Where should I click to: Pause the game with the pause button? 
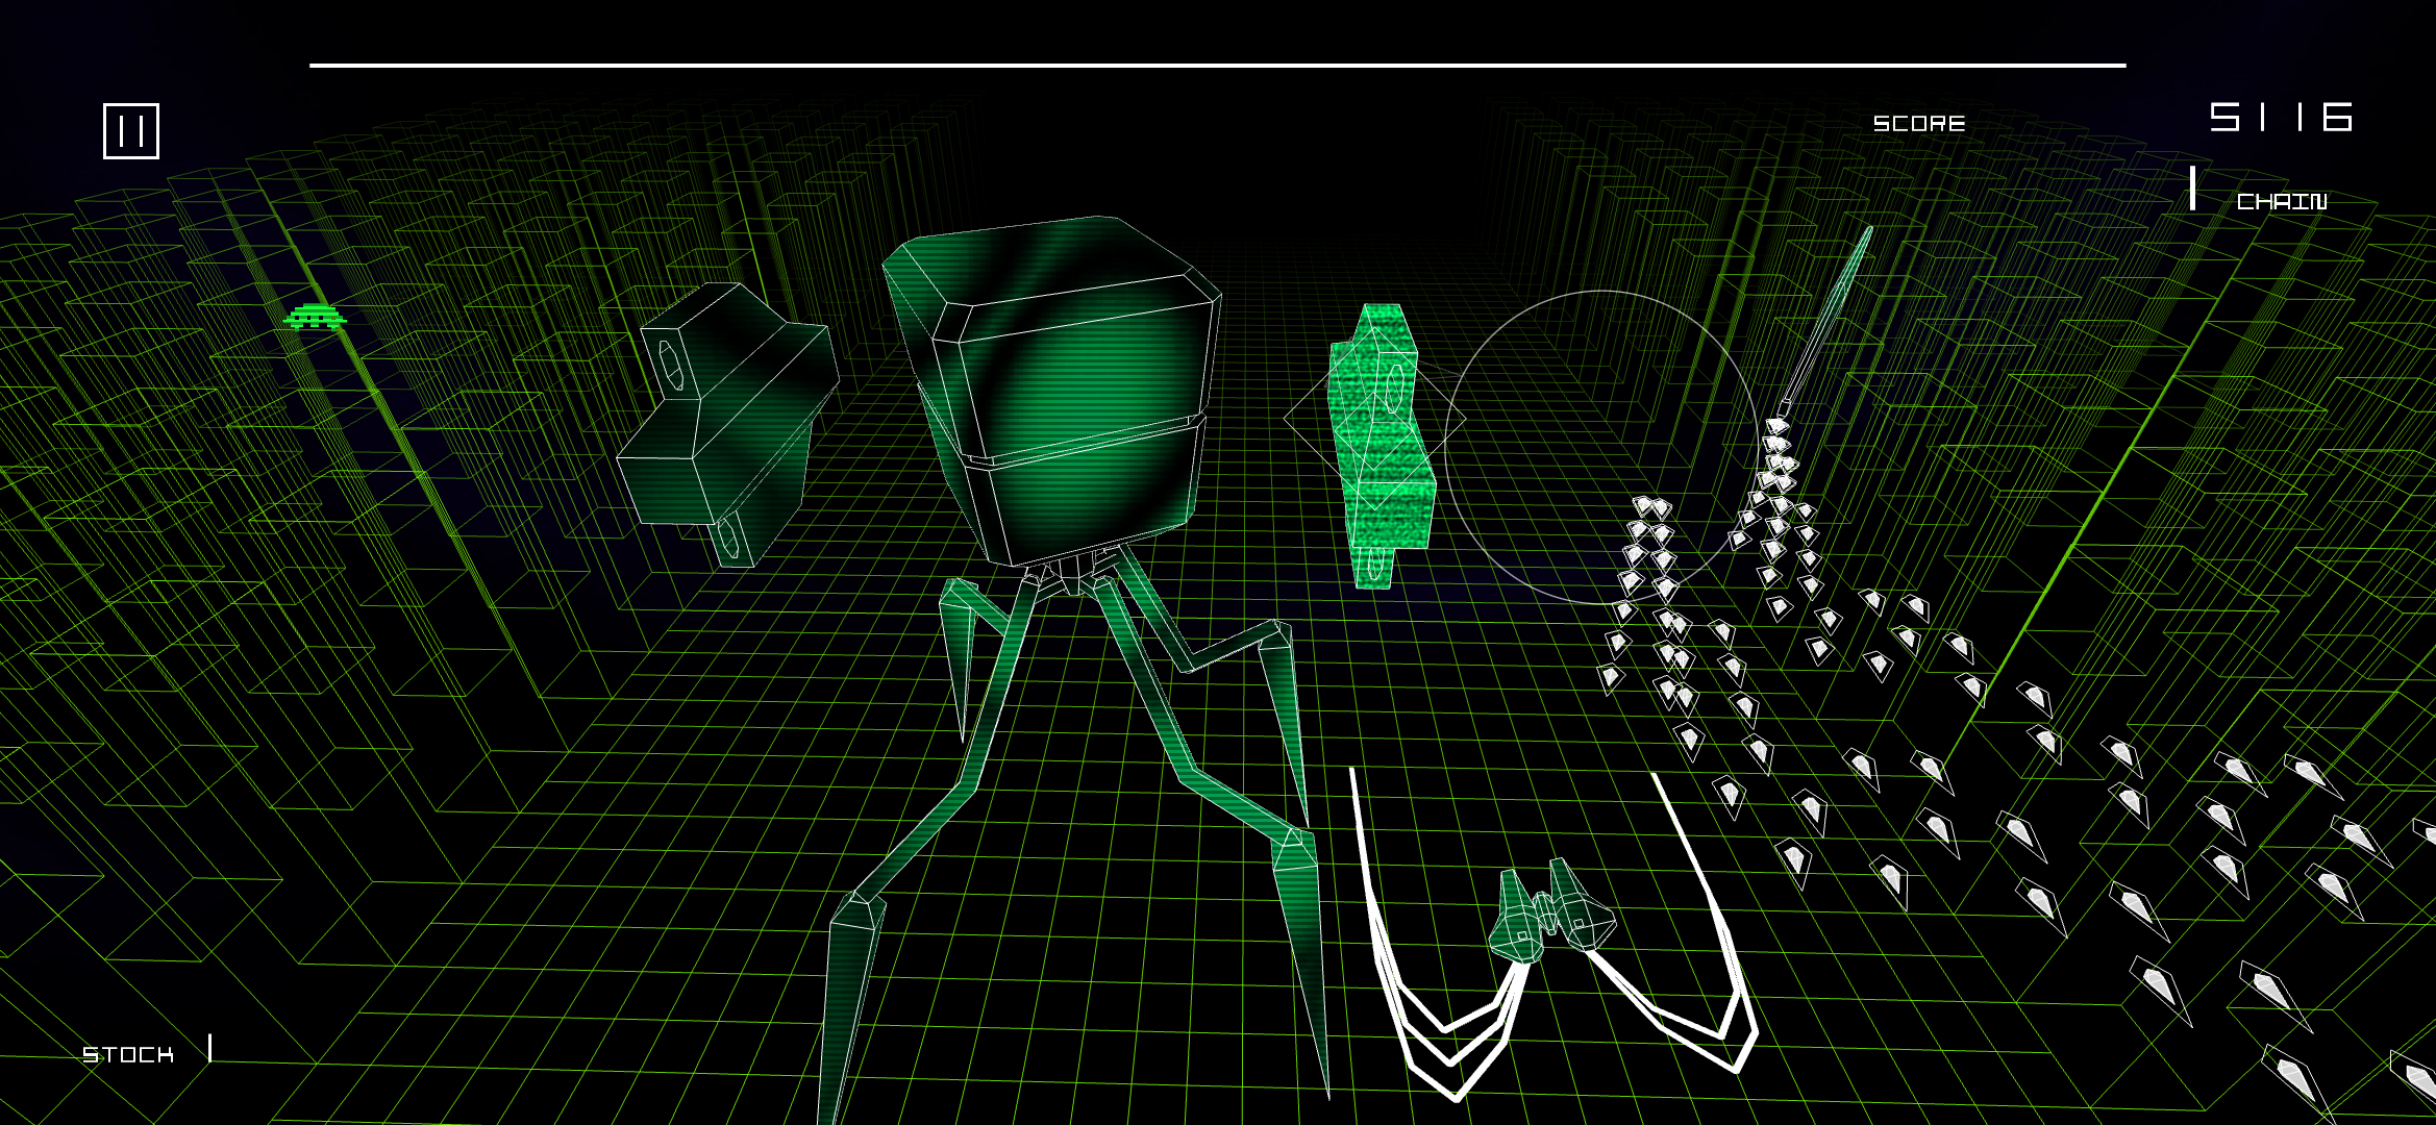[131, 131]
